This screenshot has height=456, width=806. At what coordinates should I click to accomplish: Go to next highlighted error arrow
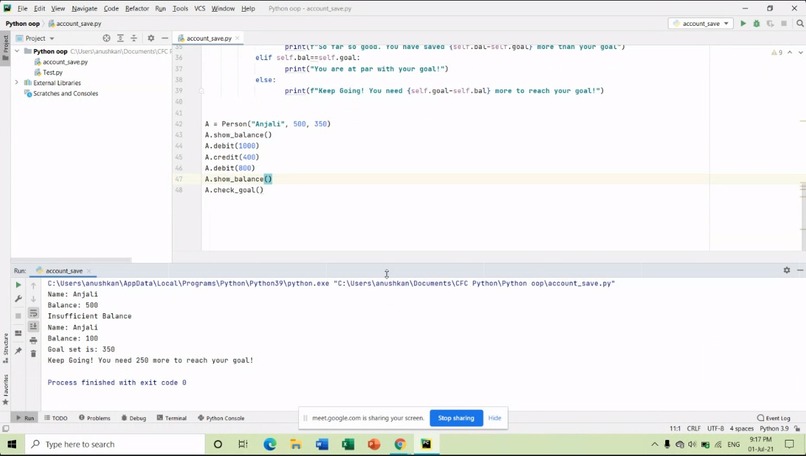(799, 52)
